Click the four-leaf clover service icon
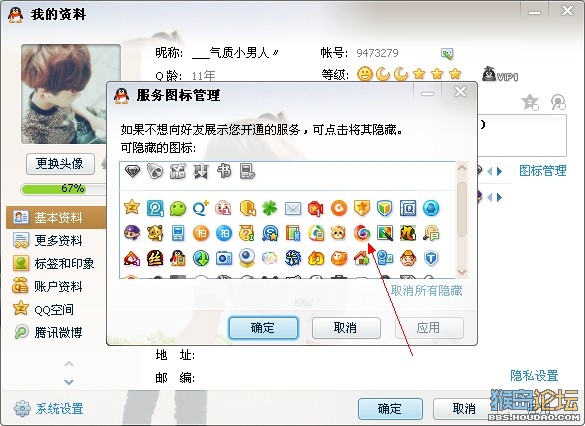This screenshot has height=426, width=585. click(270, 208)
